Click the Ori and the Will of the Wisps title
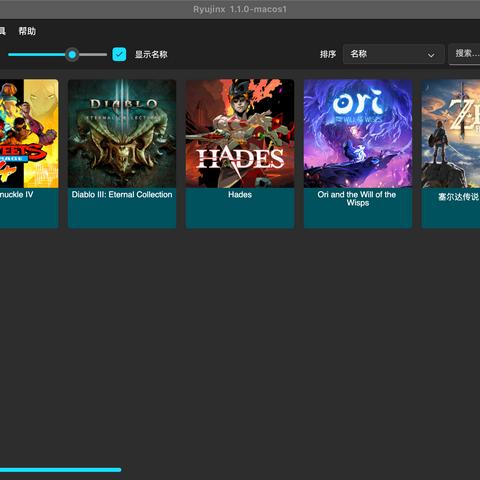480x480 pixels. tap(357, 199)
